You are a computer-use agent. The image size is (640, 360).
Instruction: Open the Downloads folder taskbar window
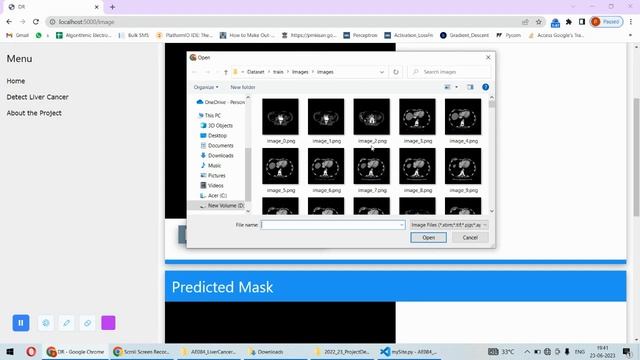pyautogui.click(x=267, y=351)
